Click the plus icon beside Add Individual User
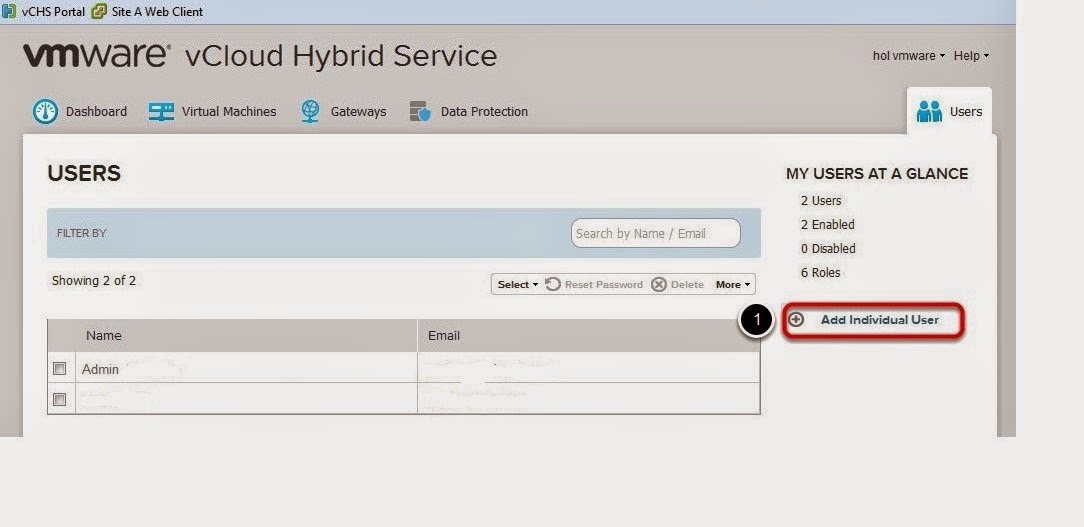Image resolution: width=1084 pixels, height=527 pixels. pos(796,320)
